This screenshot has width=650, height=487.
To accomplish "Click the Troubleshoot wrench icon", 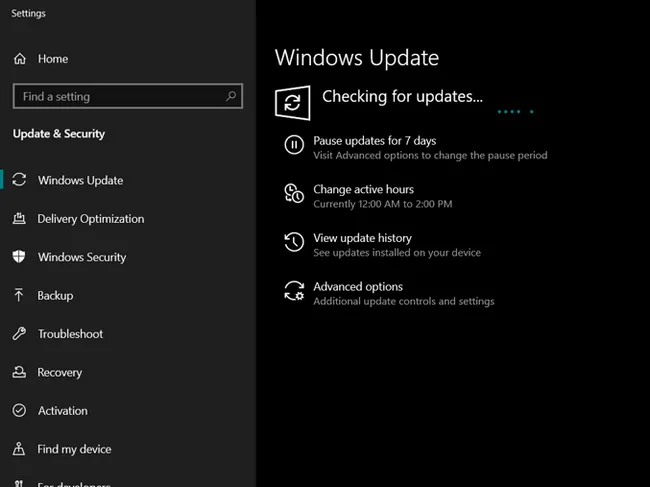I will (x=19, y=334).
